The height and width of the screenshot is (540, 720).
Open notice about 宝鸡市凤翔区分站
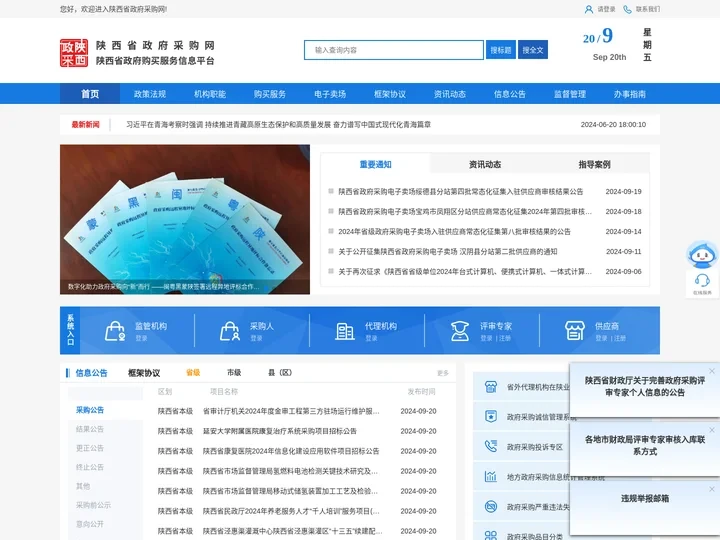pos(465,212)
